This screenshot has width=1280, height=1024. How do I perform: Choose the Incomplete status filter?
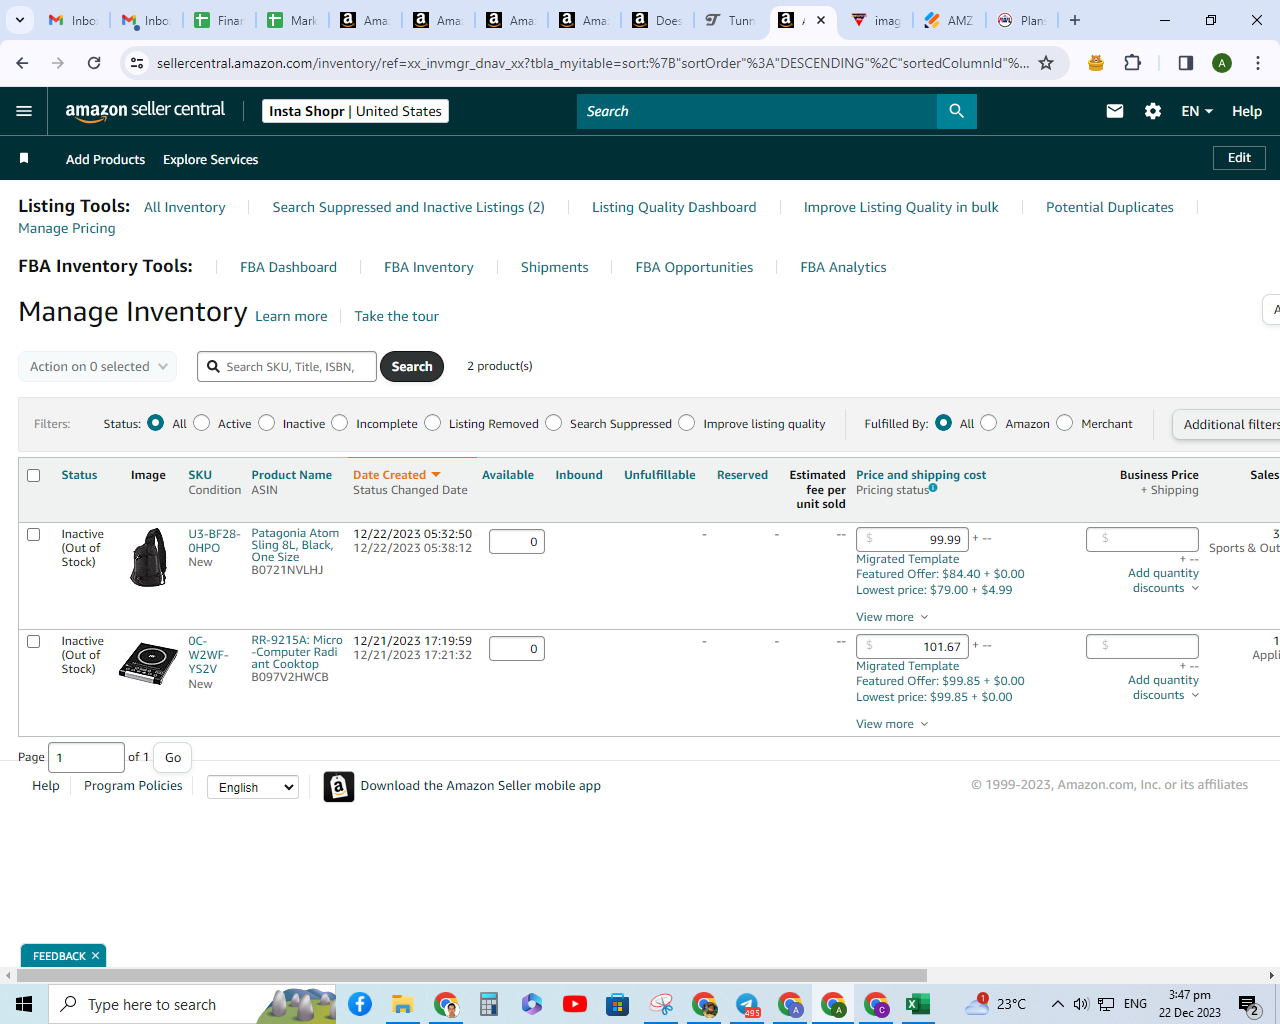pyautogui.click(x=340, y=423)
